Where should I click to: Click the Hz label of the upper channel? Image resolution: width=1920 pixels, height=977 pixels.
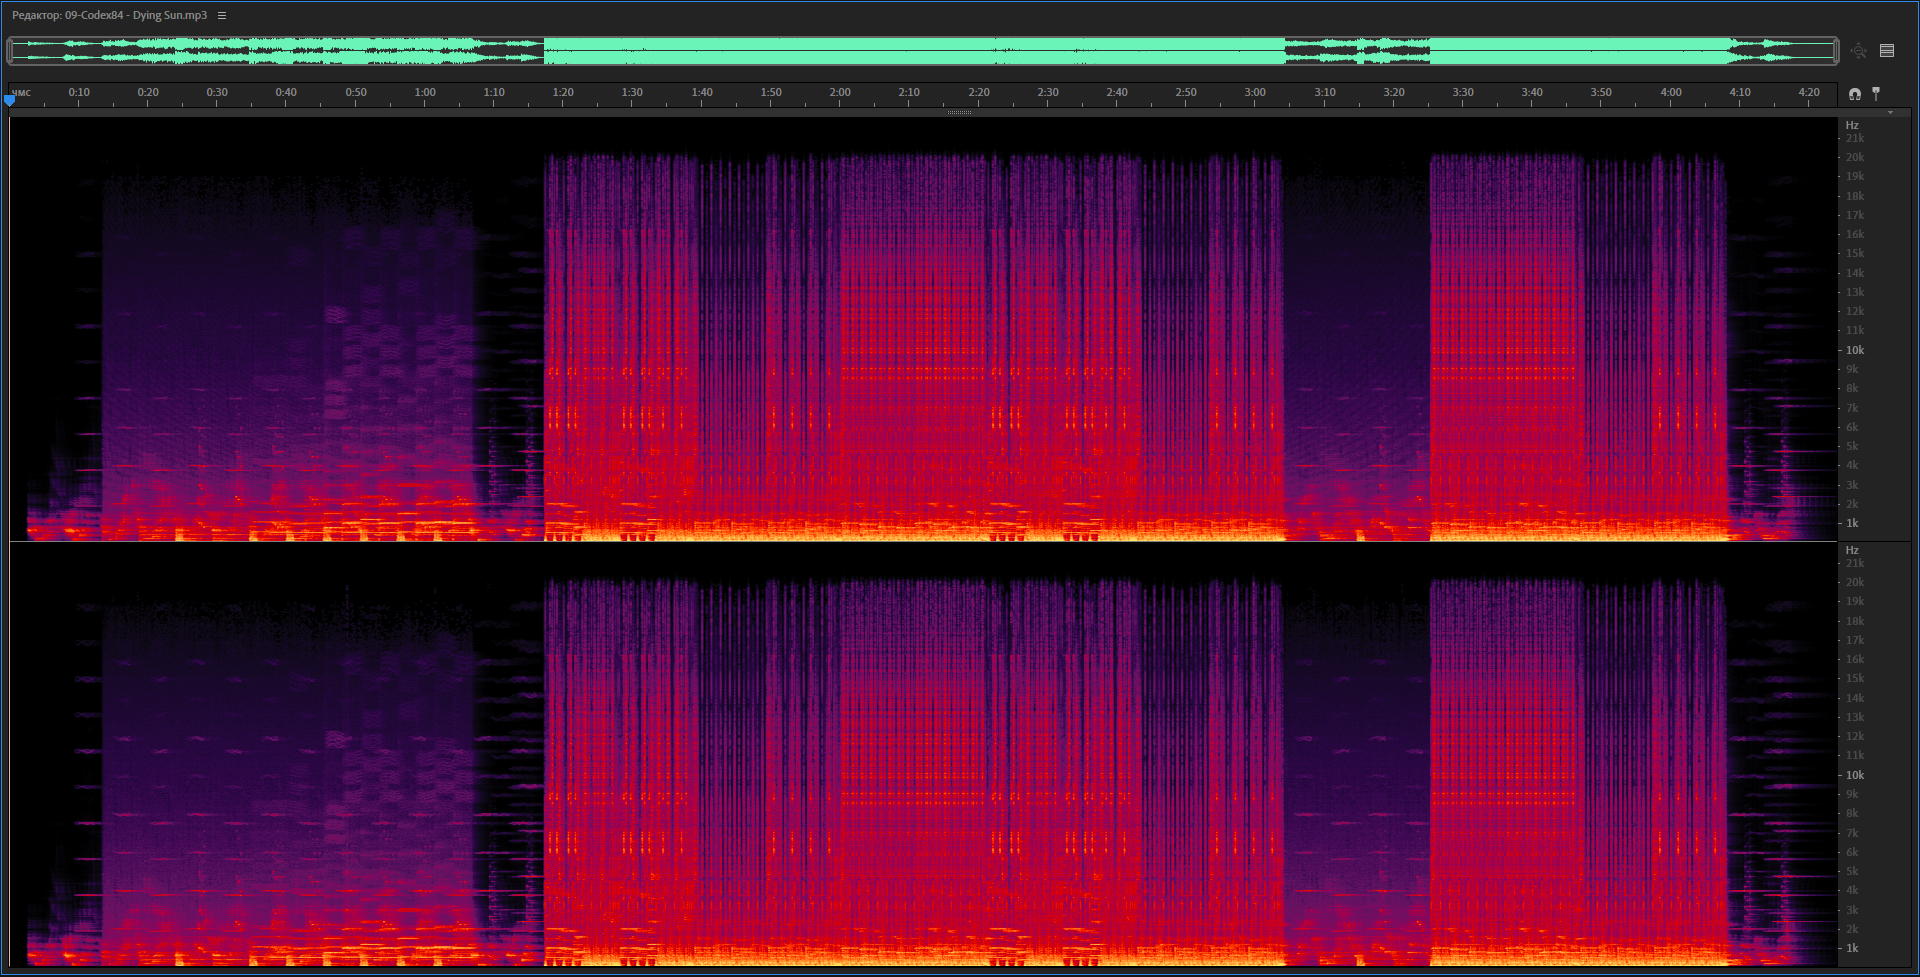coord(1852,125)
